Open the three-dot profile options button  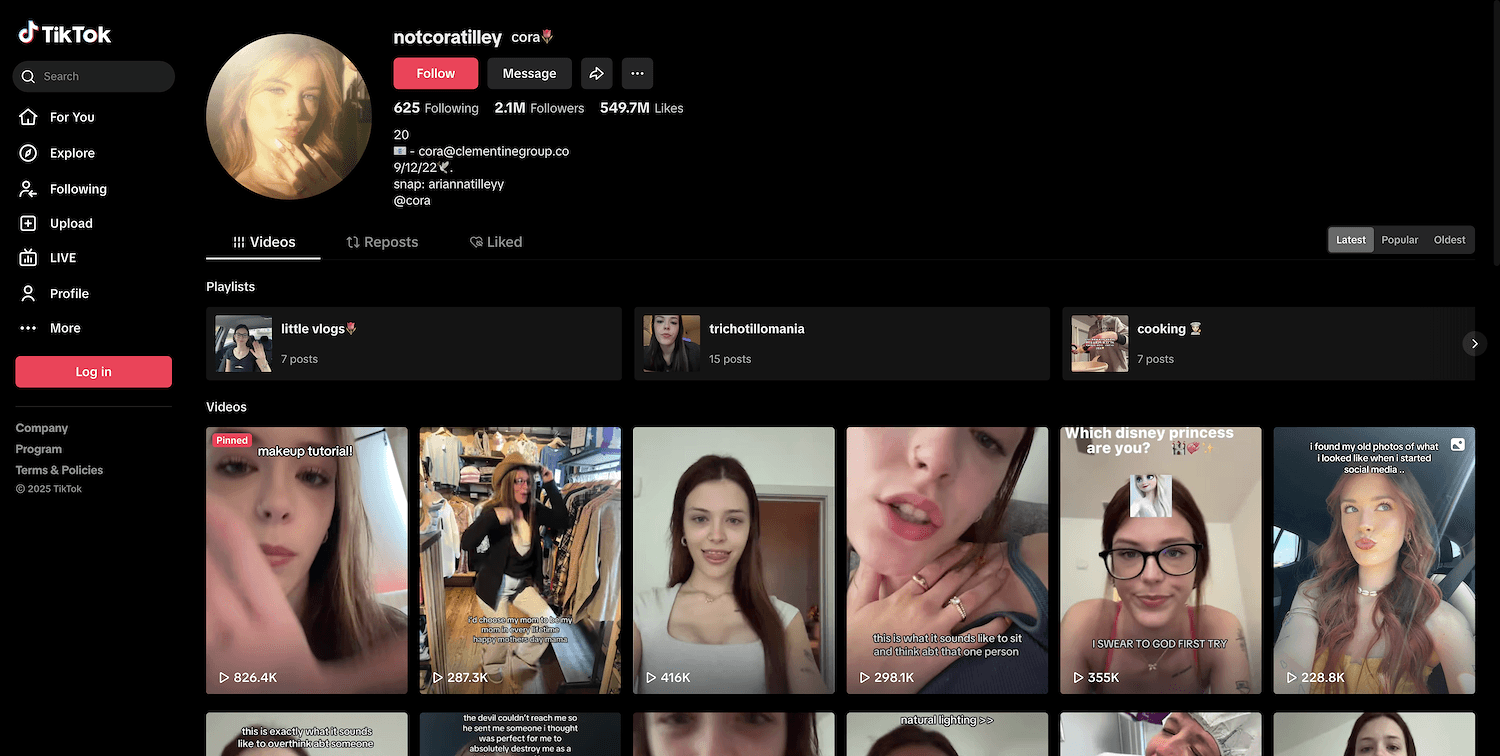(x=637, y=73)
